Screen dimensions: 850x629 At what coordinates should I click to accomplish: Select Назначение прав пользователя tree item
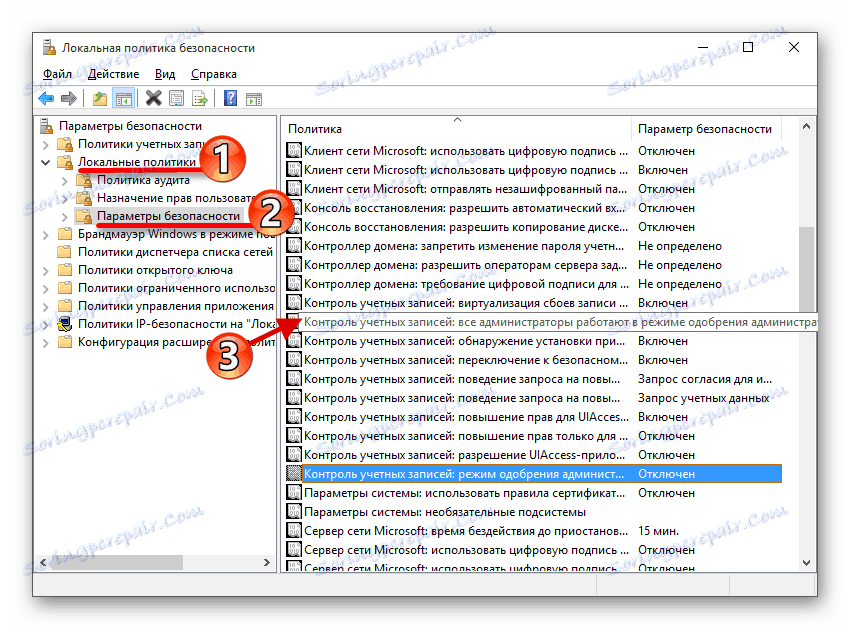176,198
